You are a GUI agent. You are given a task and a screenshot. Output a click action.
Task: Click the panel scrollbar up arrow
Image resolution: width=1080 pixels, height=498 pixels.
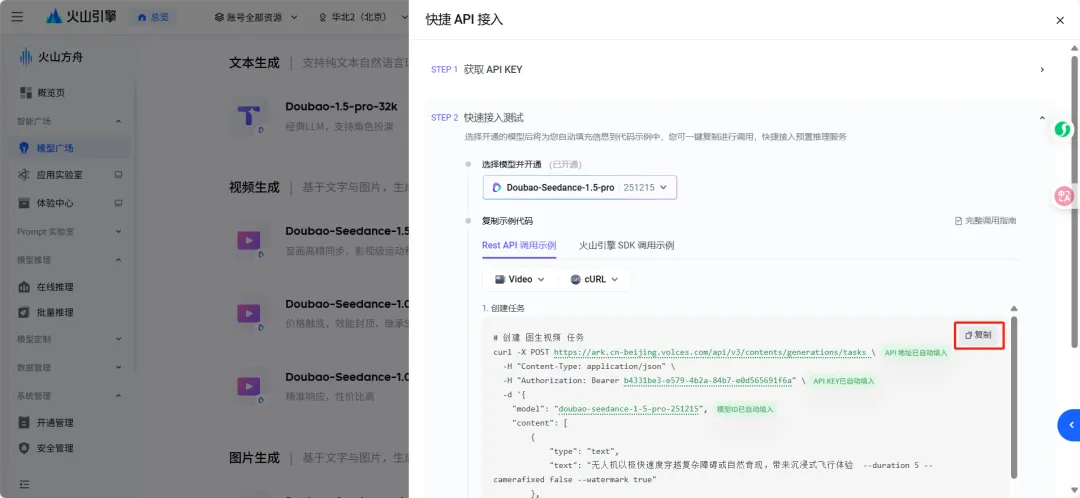coord(1074,48)
